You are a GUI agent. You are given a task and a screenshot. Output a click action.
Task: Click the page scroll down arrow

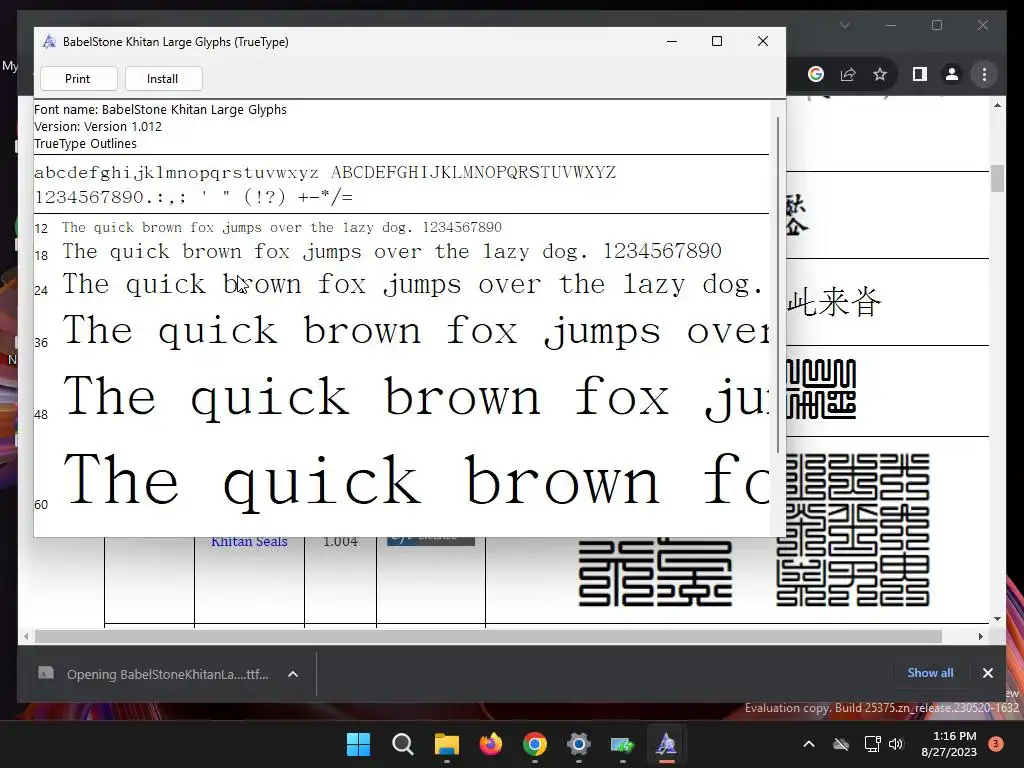[x=997, y=619]
